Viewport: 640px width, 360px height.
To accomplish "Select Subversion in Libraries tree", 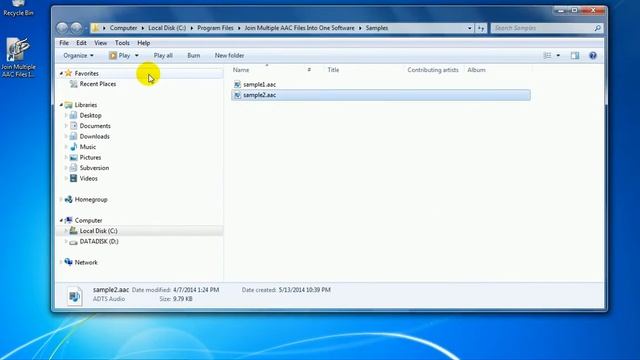I will click(x=94, y=168).
